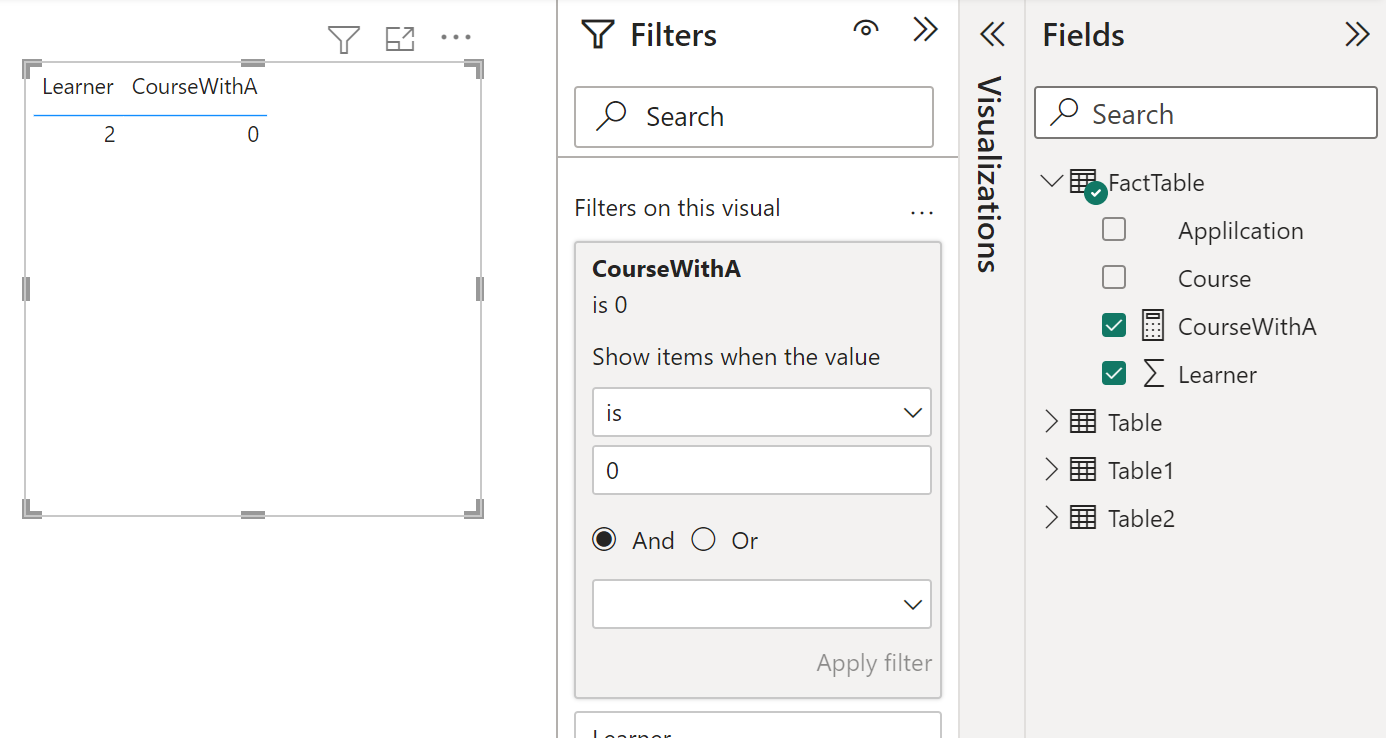
Task: Click the magnifier icon in Fields search
Action: (x=1064, y=112)
